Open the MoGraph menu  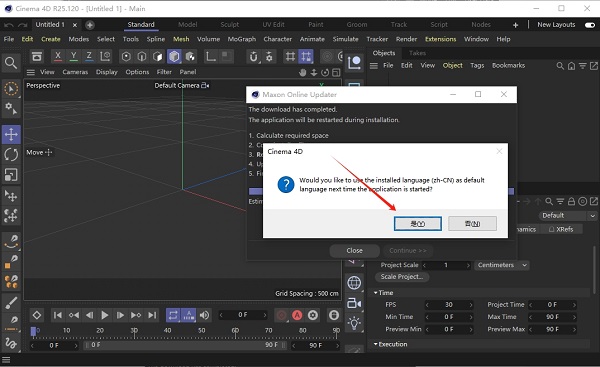(x=241, y=39)
